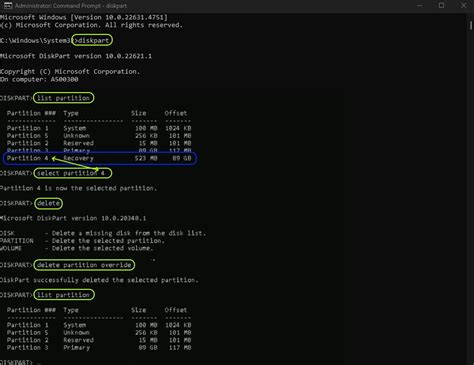Click the '(c) Microsoft Corporation. All rights reserved.' line
Image resolution: width=474 pixels, height=365 pixels.
coord(91,25)
